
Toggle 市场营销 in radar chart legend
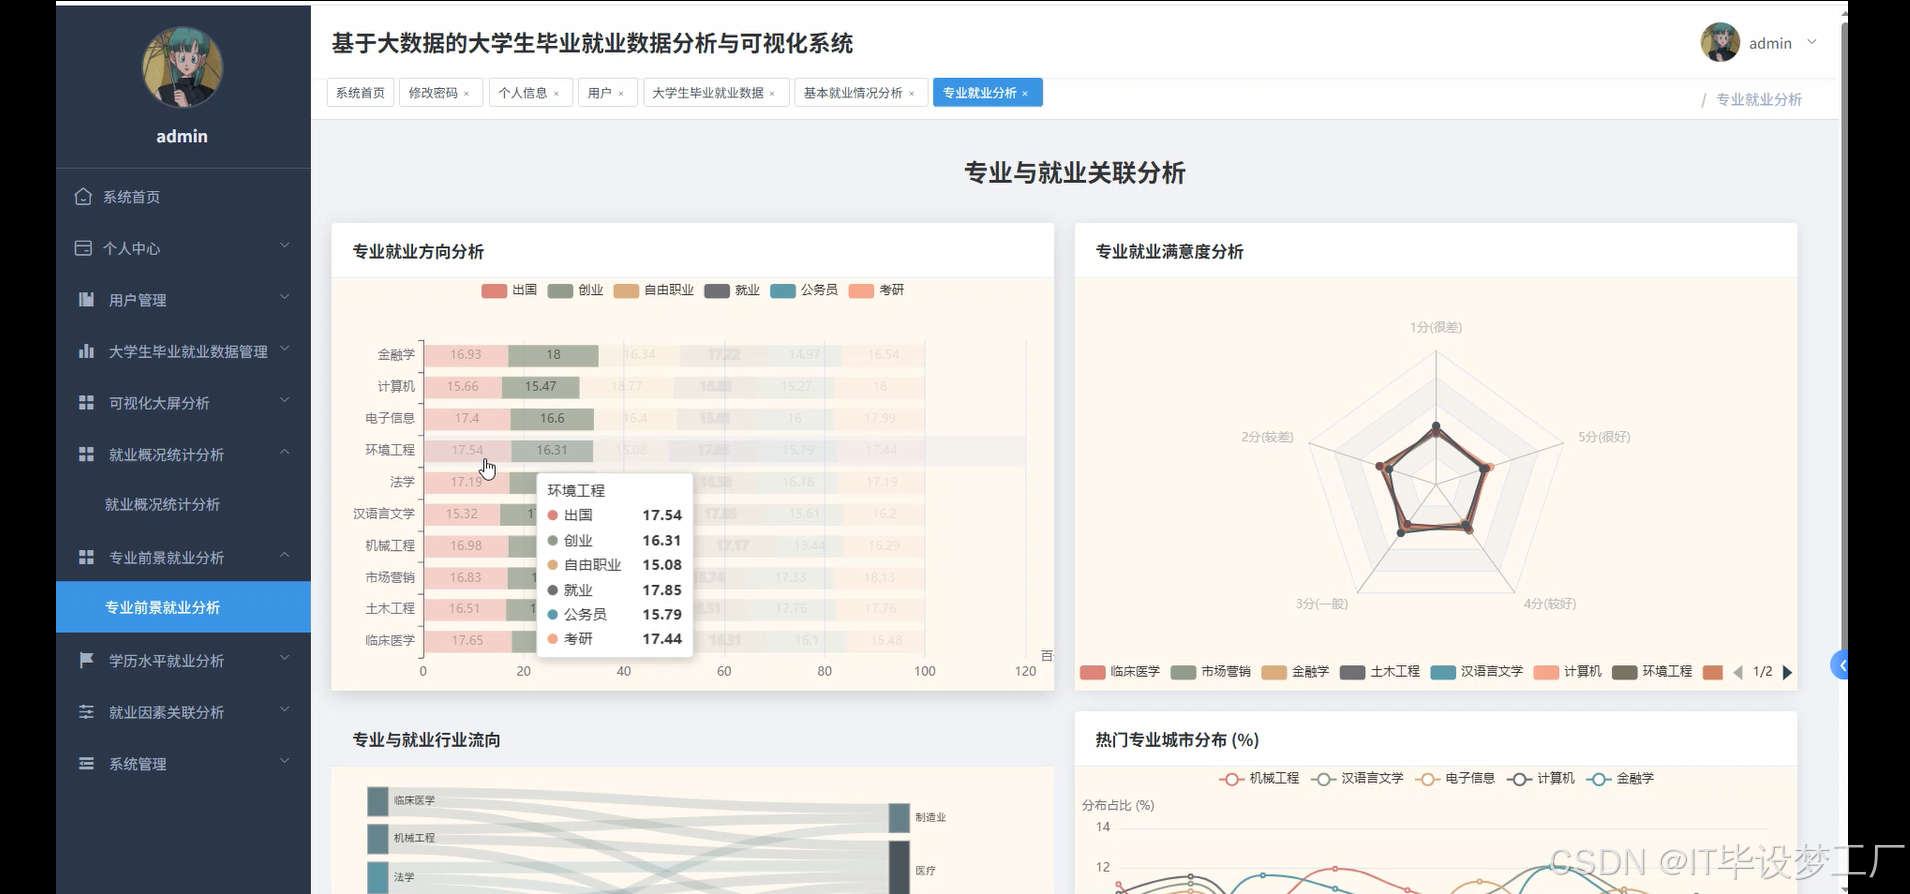1211,672
